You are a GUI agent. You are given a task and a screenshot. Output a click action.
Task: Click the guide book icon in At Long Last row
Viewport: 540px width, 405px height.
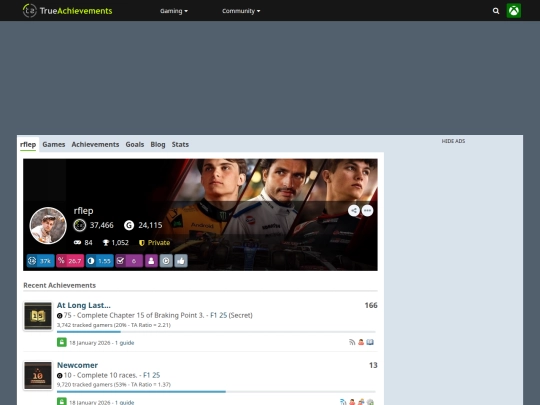(370, 342)
